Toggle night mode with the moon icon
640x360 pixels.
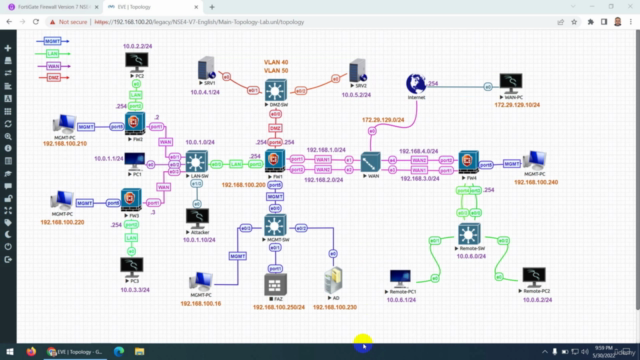8,234
